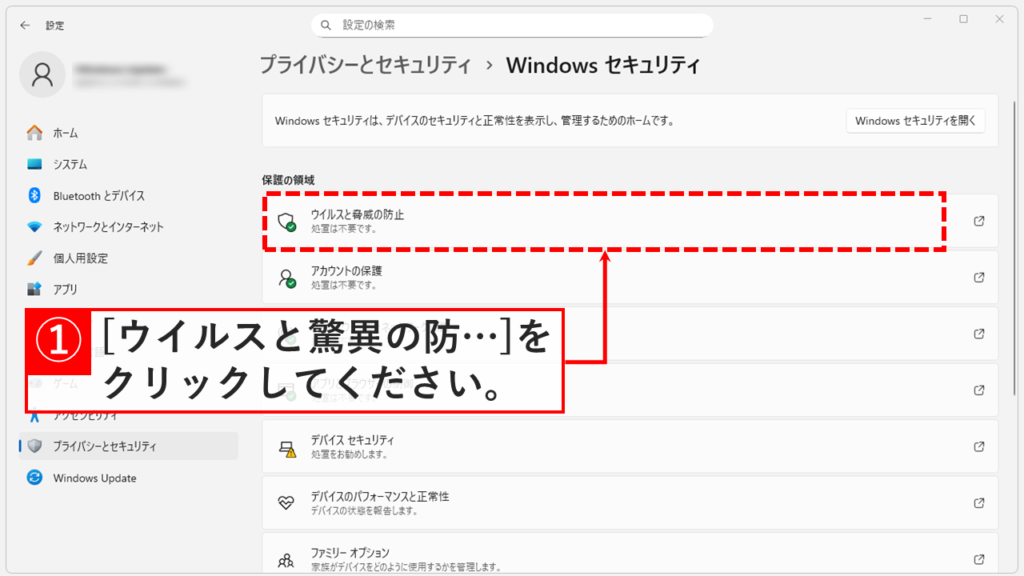The width and height of the screenshot is (1024, 576).
Task: Click the Bluetooth icon in the sidebar
Action: click(x=34, y=197)
